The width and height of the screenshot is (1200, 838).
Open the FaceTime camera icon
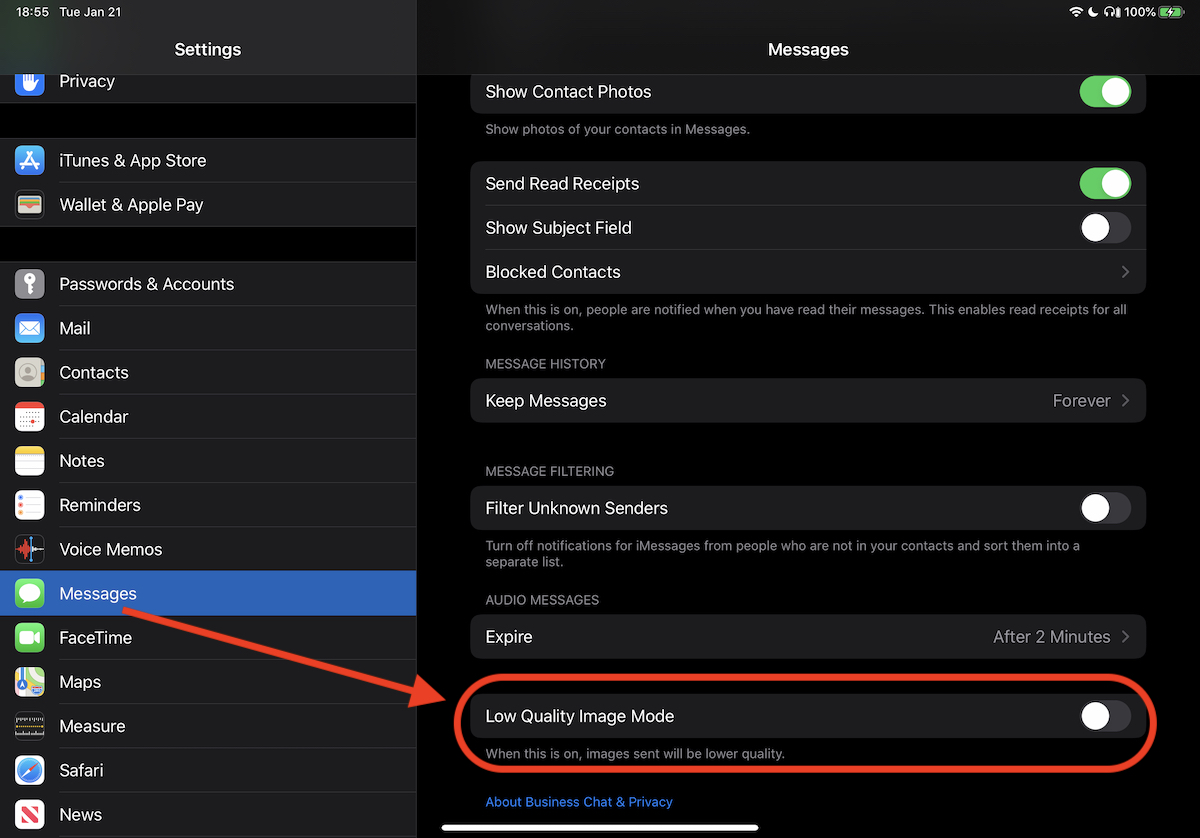coord(30,637)
